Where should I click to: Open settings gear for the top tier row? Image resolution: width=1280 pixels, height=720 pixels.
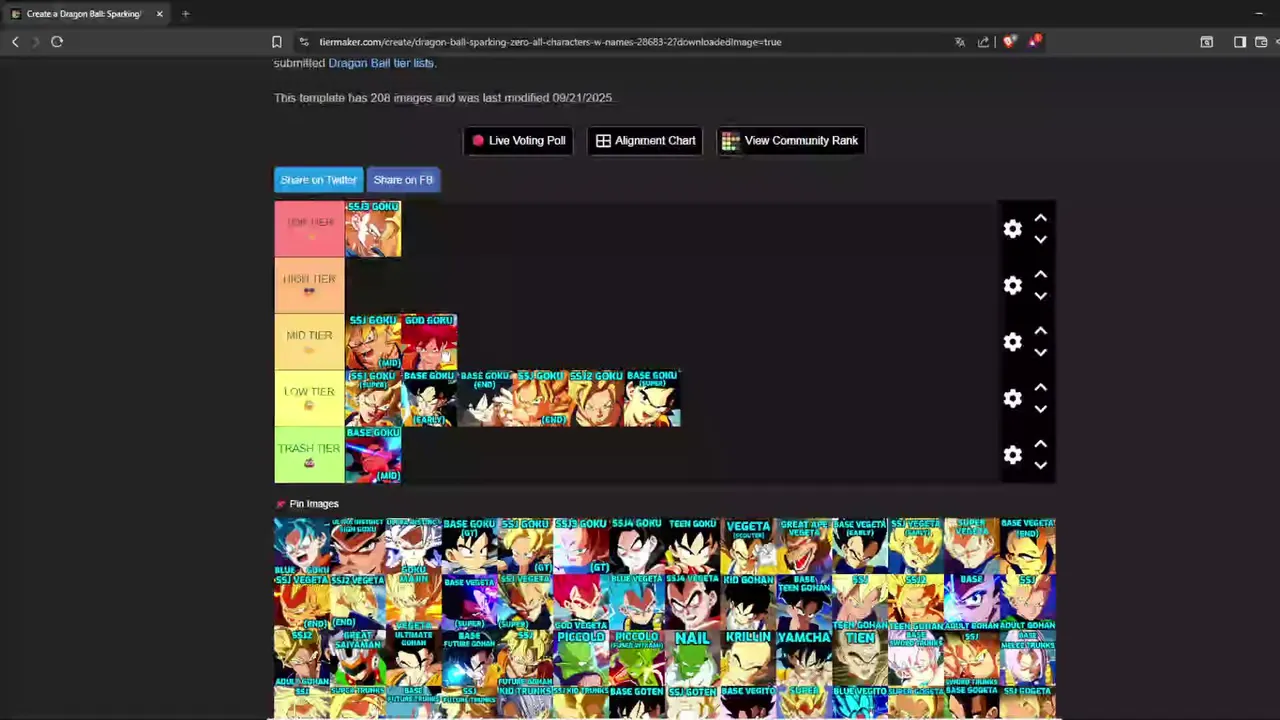(x=1013, y=229)
